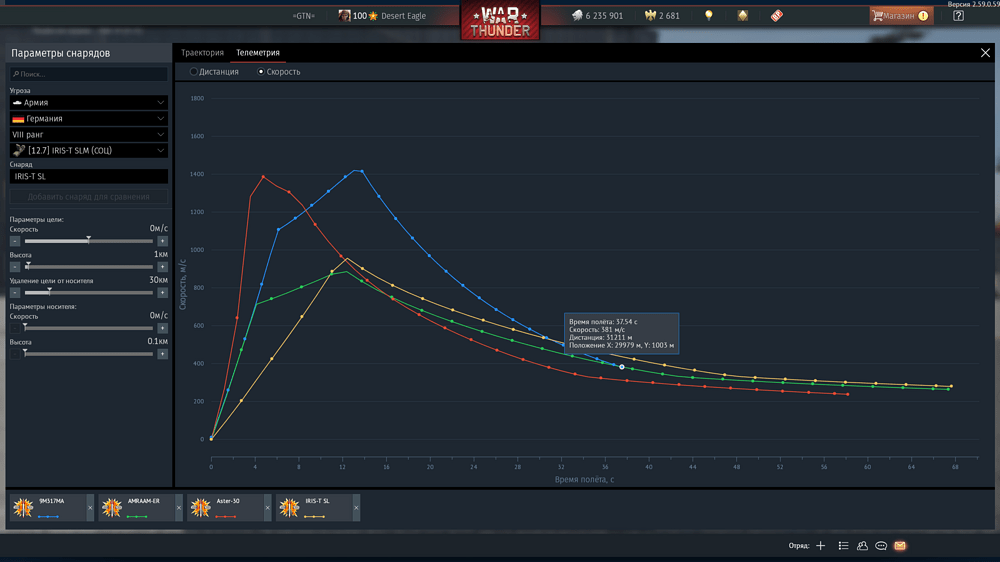Open the contacts people icon

click(862, 545)
